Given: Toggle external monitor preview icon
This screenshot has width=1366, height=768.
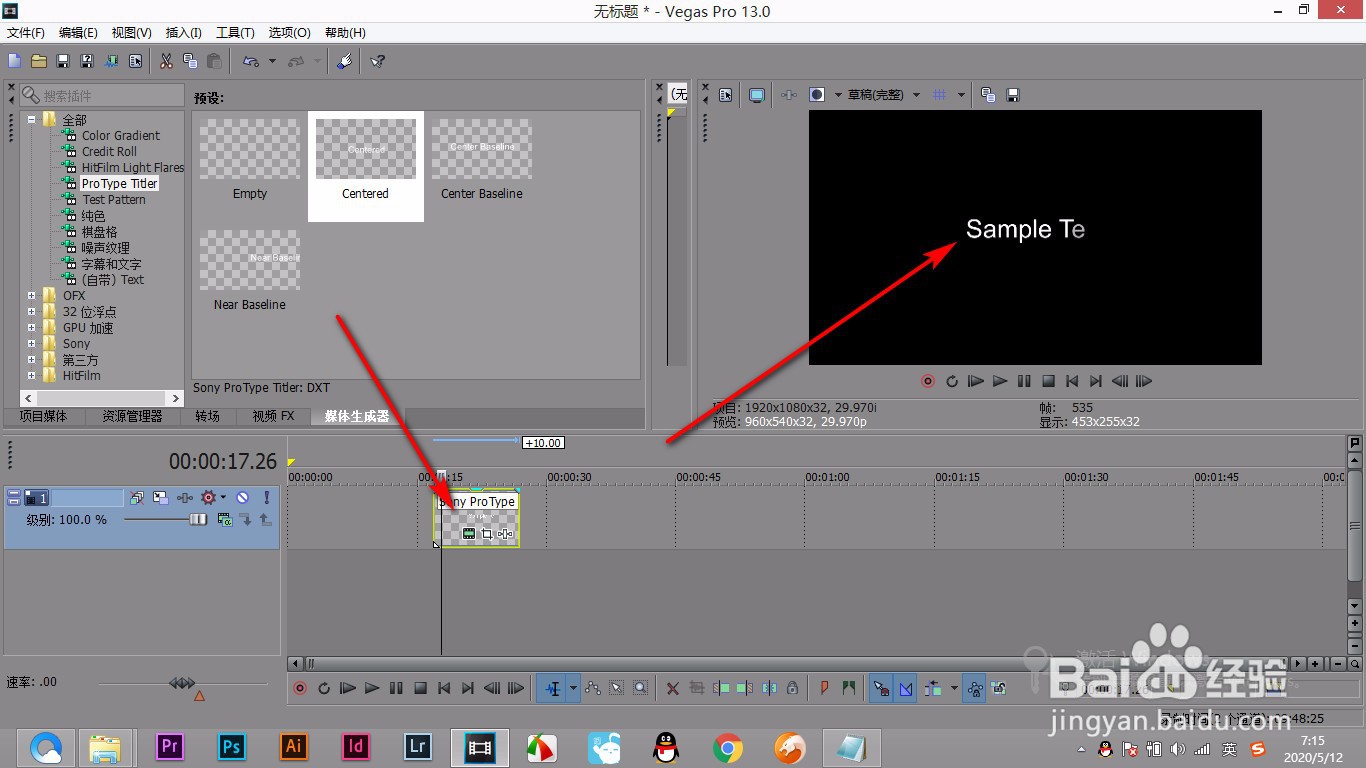Looking at the screenshot, I should 757,95.
